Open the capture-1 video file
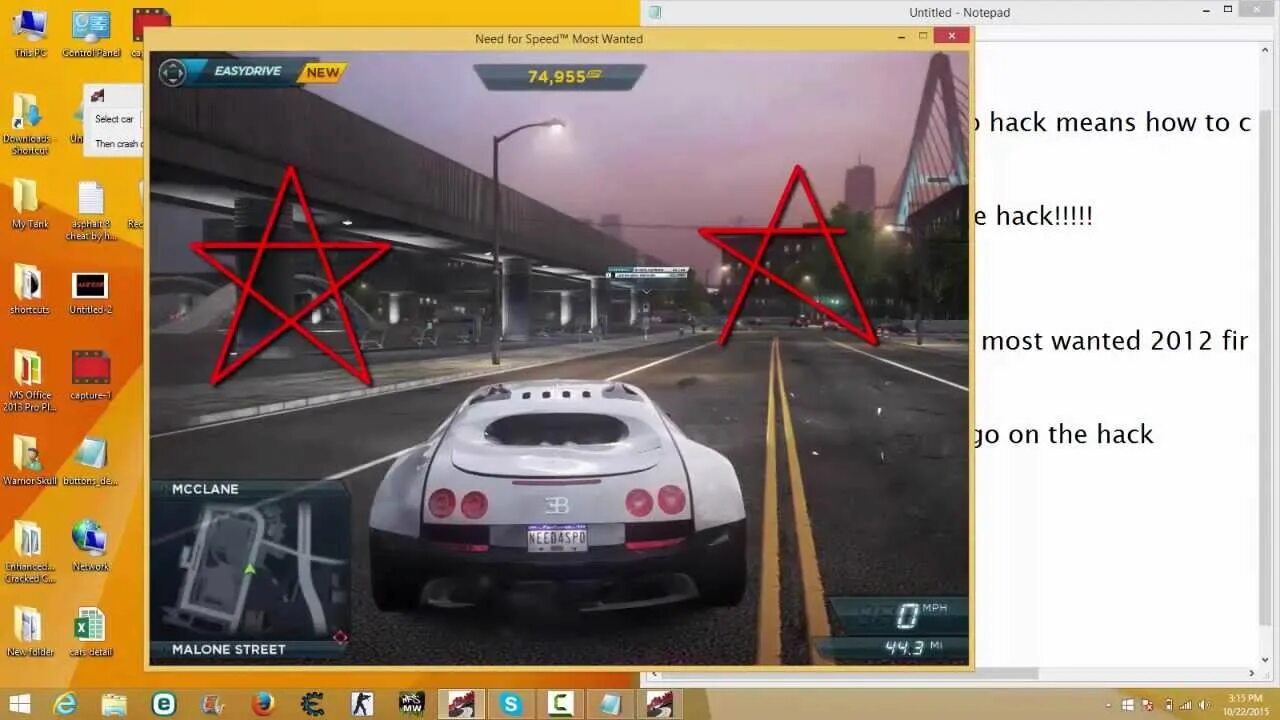This screenshot has height=720, width=1280. pos(91,375)
